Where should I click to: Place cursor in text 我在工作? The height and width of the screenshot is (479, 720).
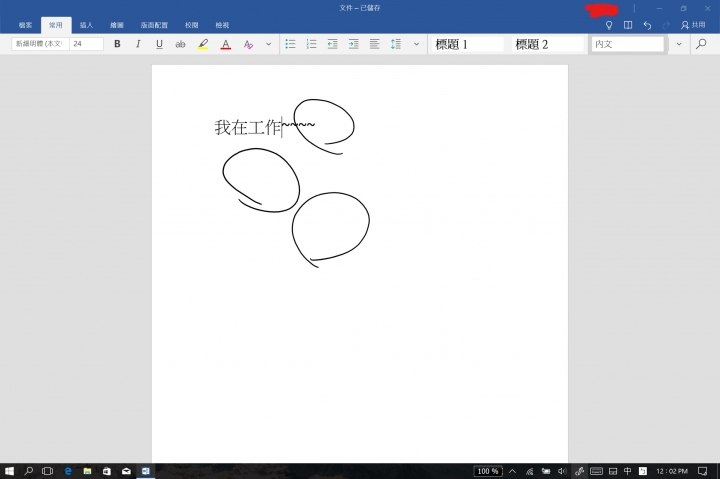[x=248, y=127]
